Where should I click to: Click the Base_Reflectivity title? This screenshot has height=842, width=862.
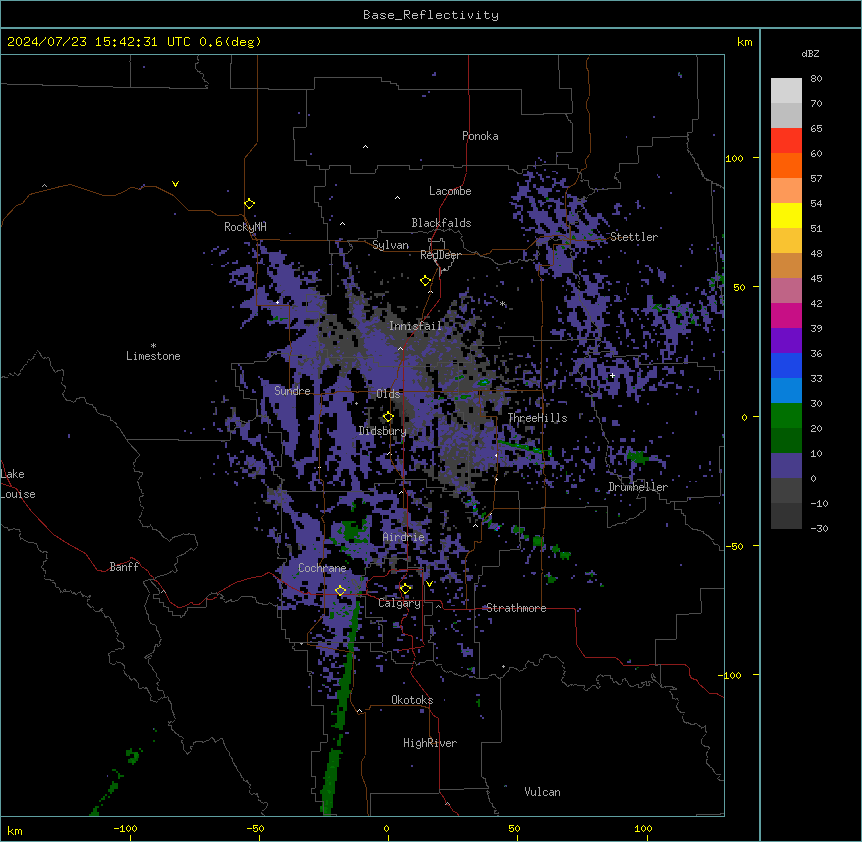(x=431, y=15)
